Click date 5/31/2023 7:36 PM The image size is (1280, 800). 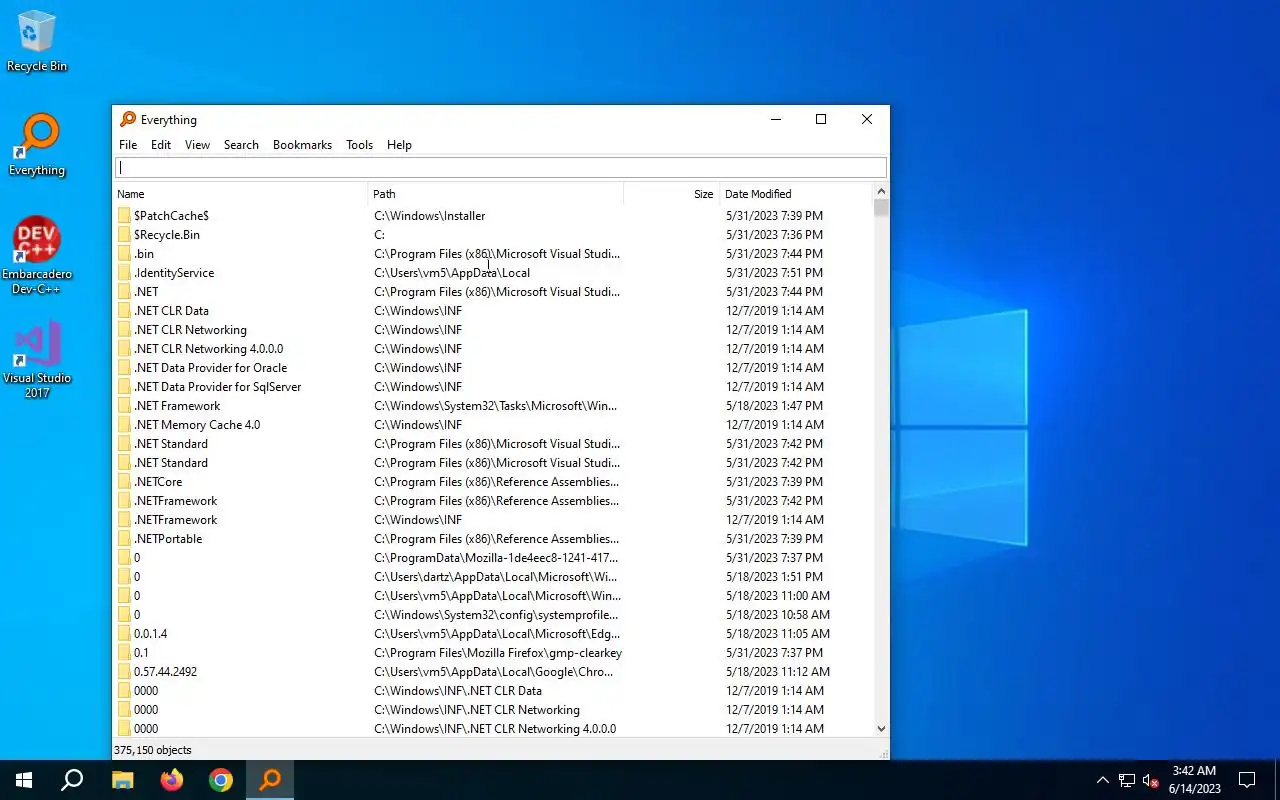774,235
